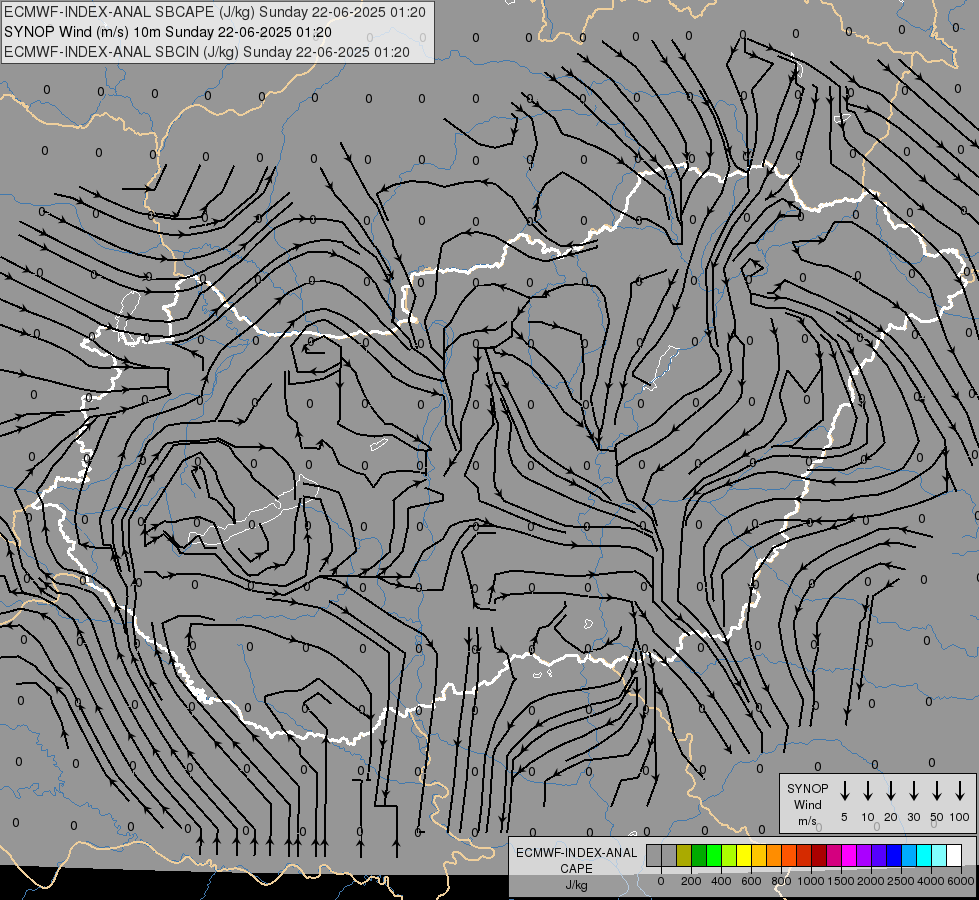Click the 1500 tick label in CAPE legend
979x900 pixels.
tap(841, 881)
